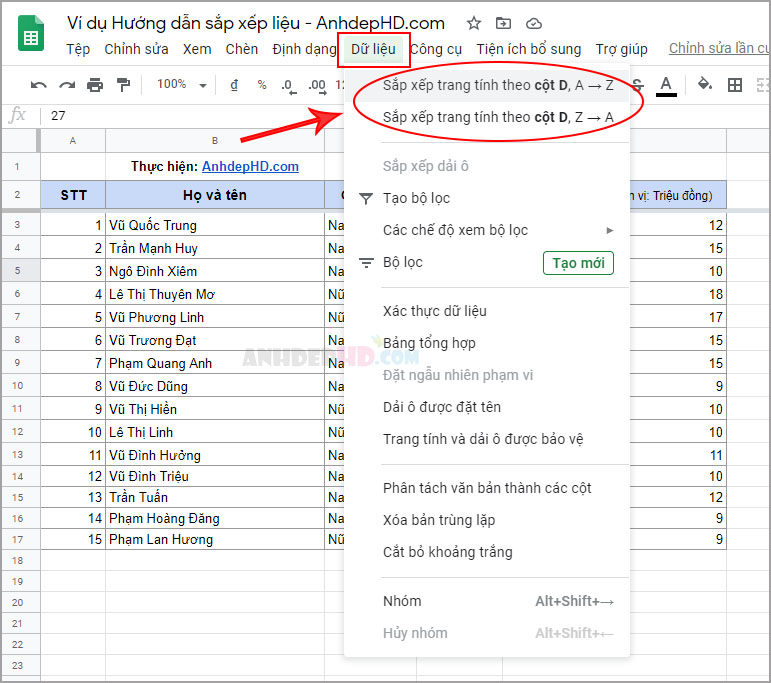Image resolution: width=771 pixels, height=683 pixels.
Task: Star the document
Action: click(474, 23)
